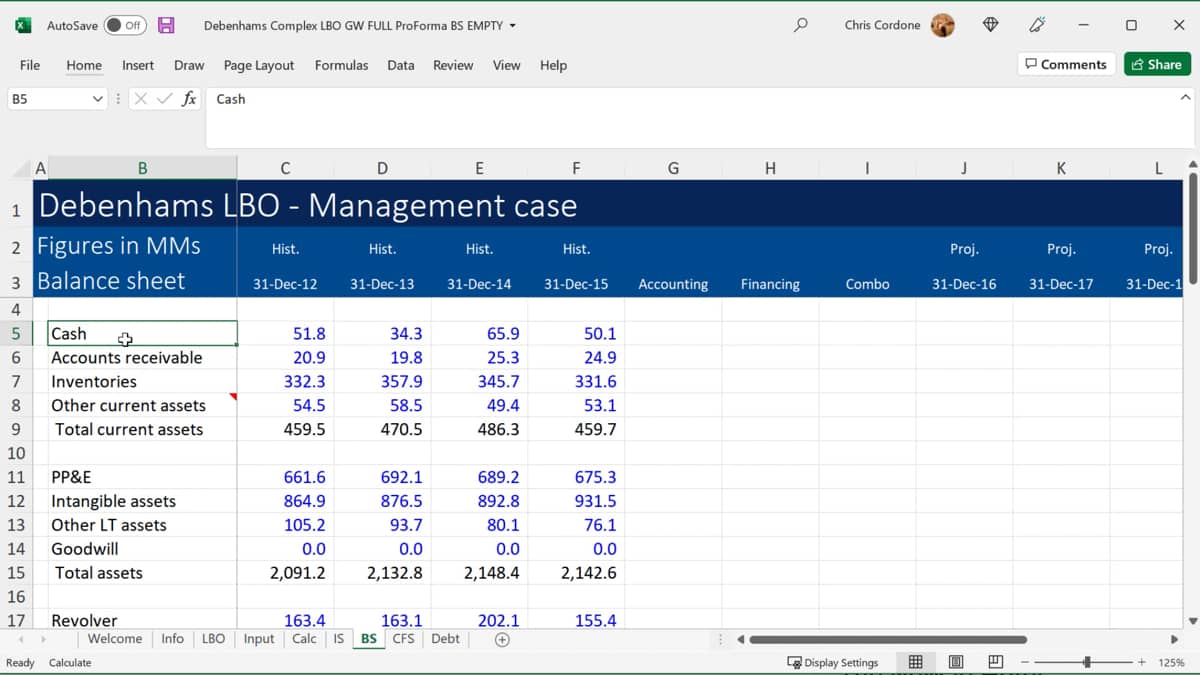
Task: Switch to the CFS sheet tab
Action: click(403, 639)
